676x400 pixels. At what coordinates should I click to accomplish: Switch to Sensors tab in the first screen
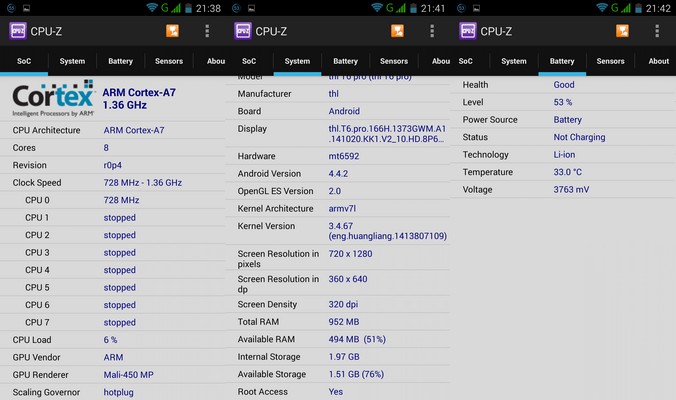169,61
